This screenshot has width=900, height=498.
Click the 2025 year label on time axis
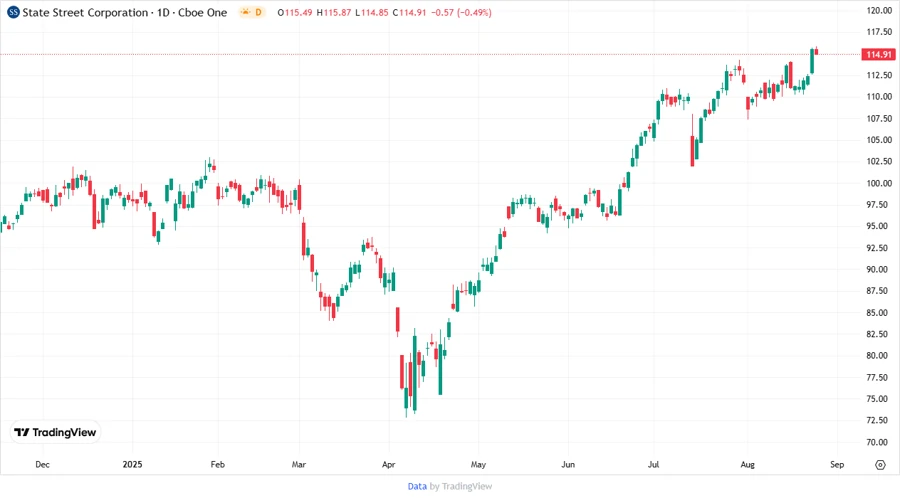(133, 465)
